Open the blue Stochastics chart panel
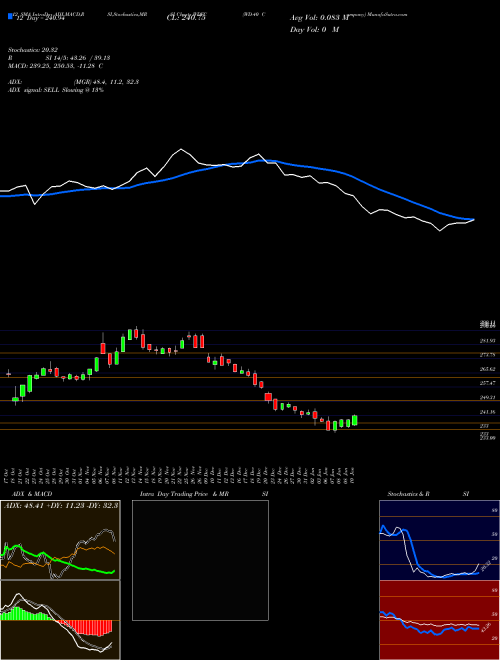The width and height of the screenshot is (500, 660). click(439, 540)
